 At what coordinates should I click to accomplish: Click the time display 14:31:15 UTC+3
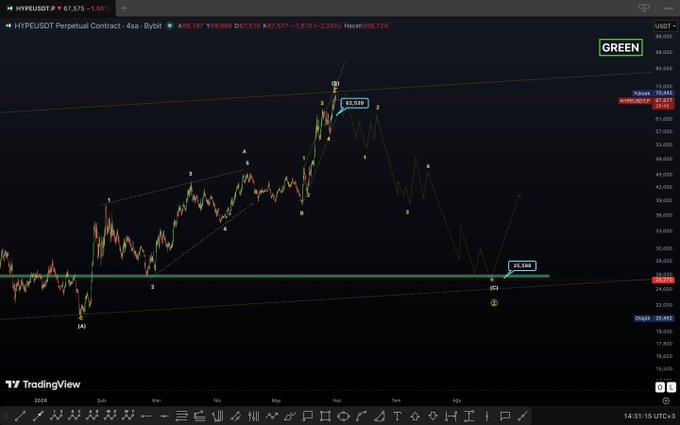pyautogui.click(x=650, y=416)
